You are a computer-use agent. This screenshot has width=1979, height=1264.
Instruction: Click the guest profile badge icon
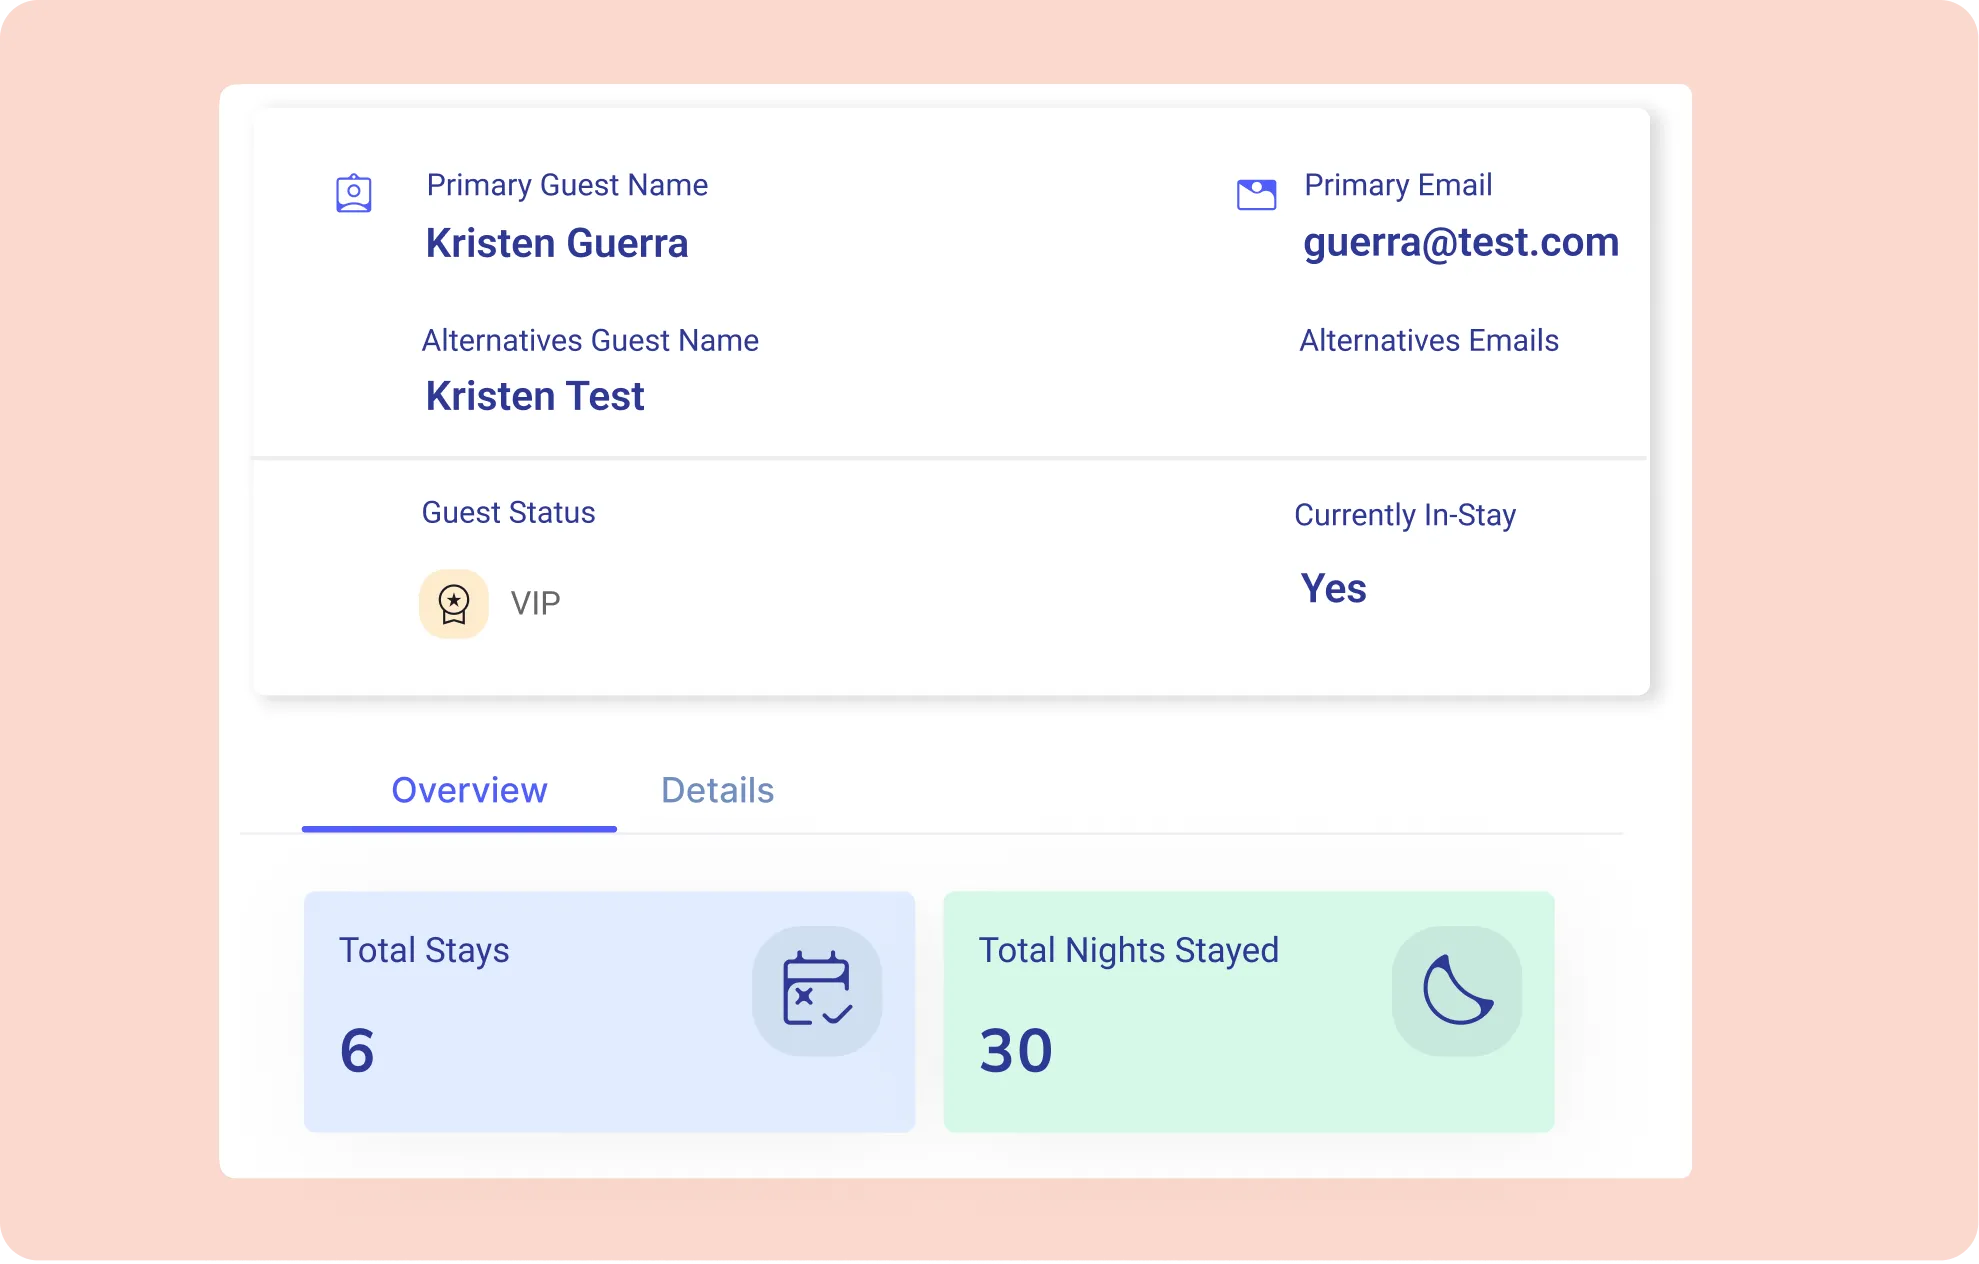[x=353, y=193]
